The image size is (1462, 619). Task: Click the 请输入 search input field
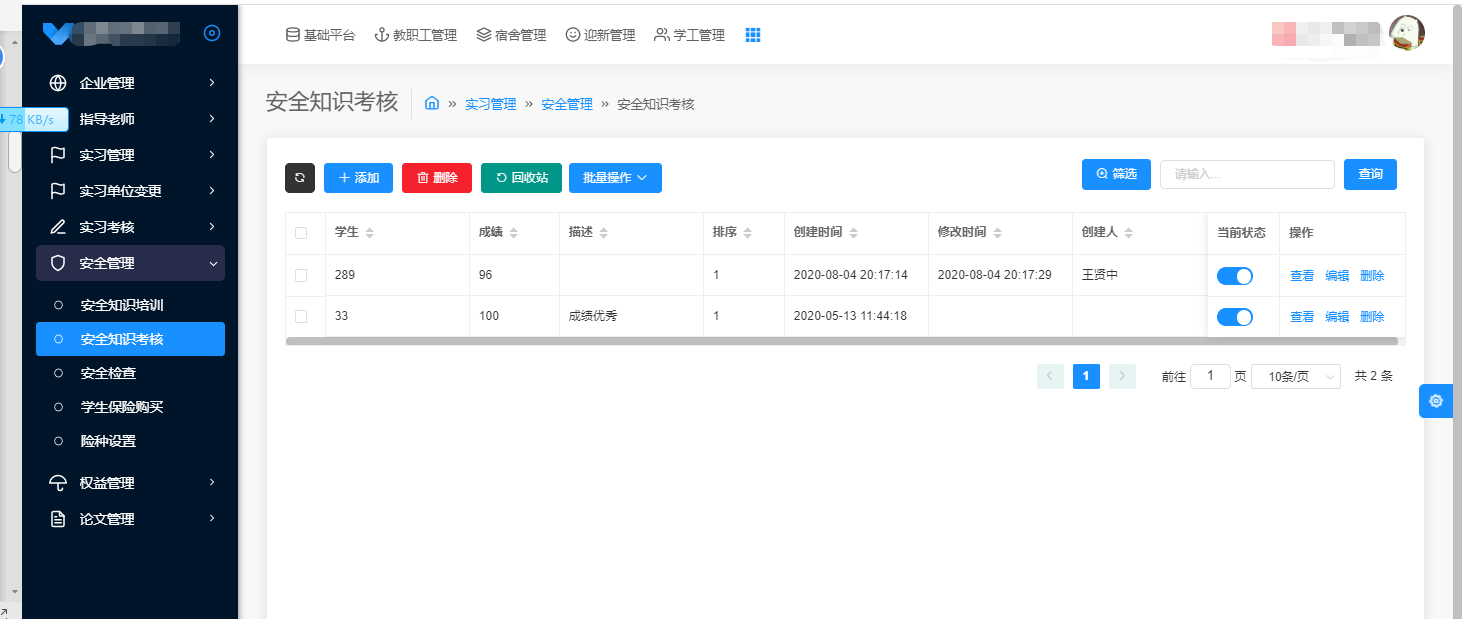(x=1246, y=174)
